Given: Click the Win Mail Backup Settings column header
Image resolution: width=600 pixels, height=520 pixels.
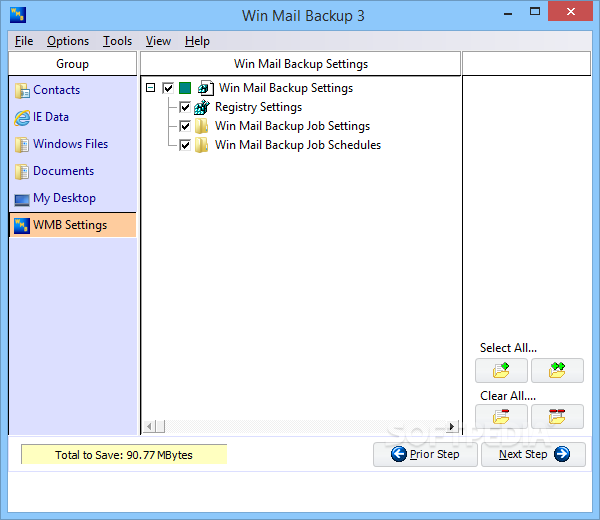Looking at the screenshot, I should [x=300, y=64].
